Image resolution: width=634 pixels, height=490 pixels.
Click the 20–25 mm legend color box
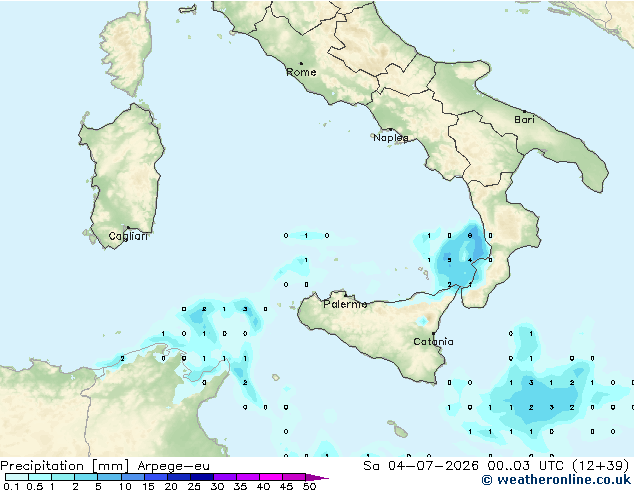179,477
